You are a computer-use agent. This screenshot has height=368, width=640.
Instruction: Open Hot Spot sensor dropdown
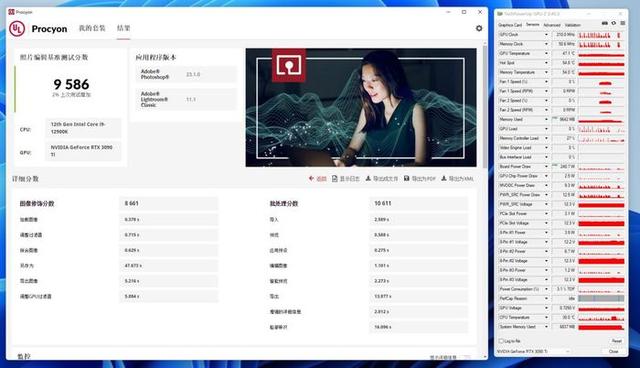click(546, 63)
